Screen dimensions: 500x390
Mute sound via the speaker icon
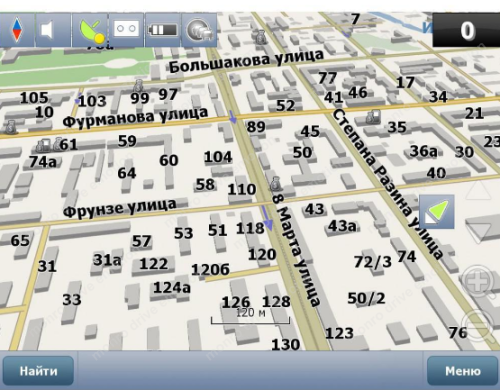click(x=53, y=30)
